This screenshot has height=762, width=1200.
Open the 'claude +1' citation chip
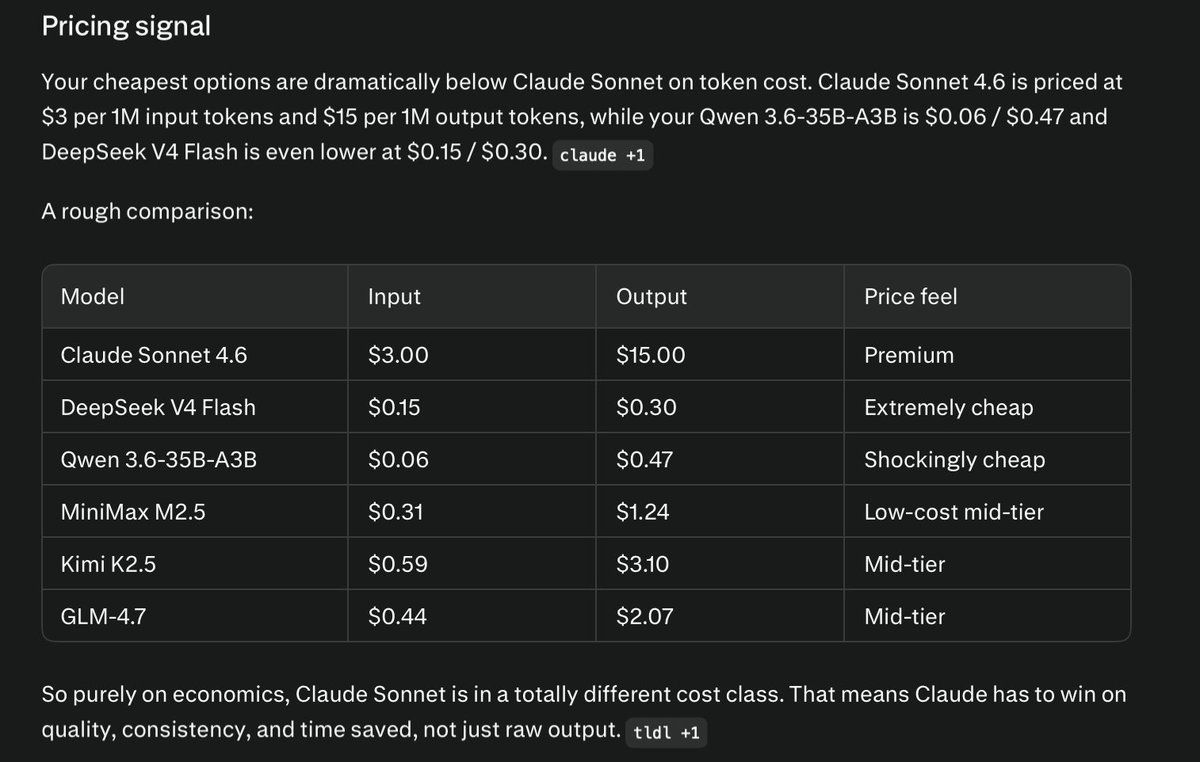pyautogui.click(x=602, y=156)
